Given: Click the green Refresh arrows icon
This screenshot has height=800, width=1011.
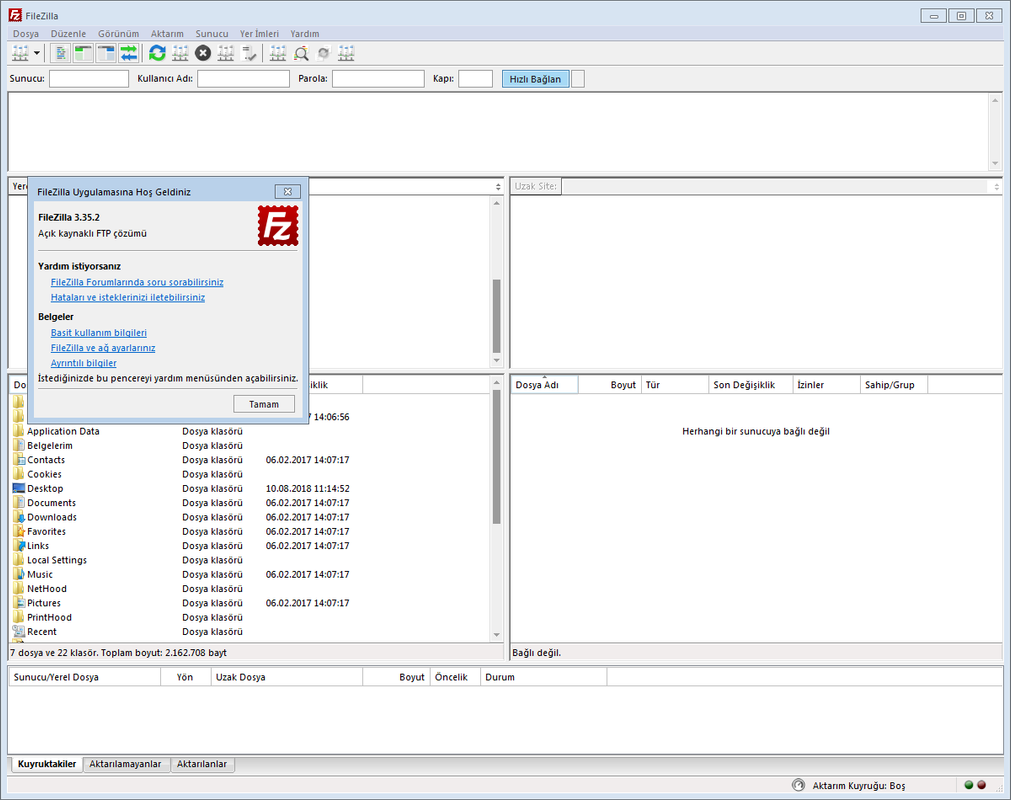Looking at the screenshot, I should [x=157, y=54].
